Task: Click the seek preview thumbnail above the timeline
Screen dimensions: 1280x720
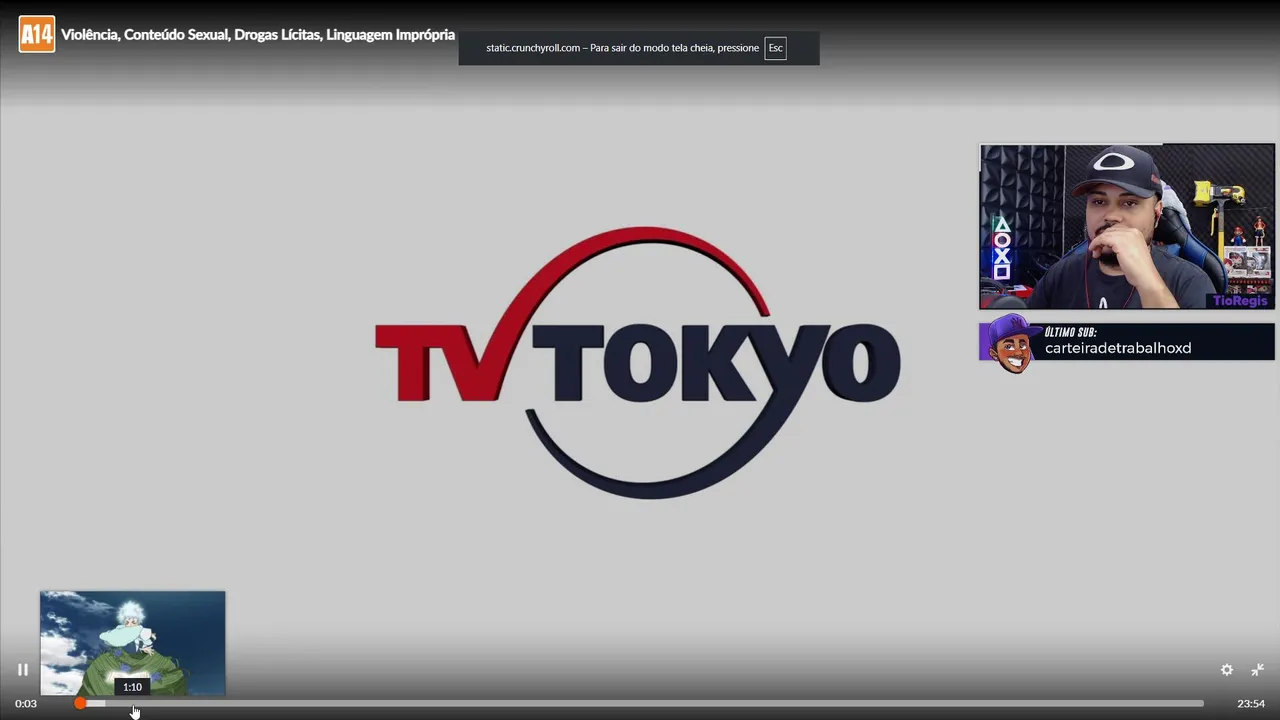Action: pos(133,643)
